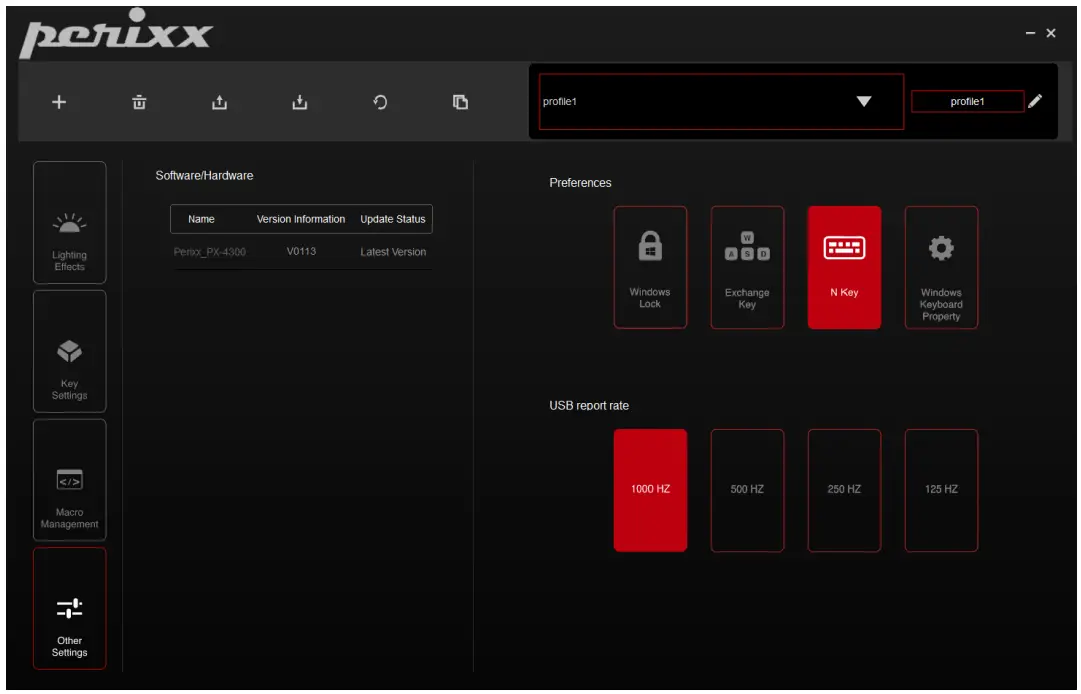Screen dimensions: 1081x694
Task: Switch report rate to 125 HZ
Action: 941,490
